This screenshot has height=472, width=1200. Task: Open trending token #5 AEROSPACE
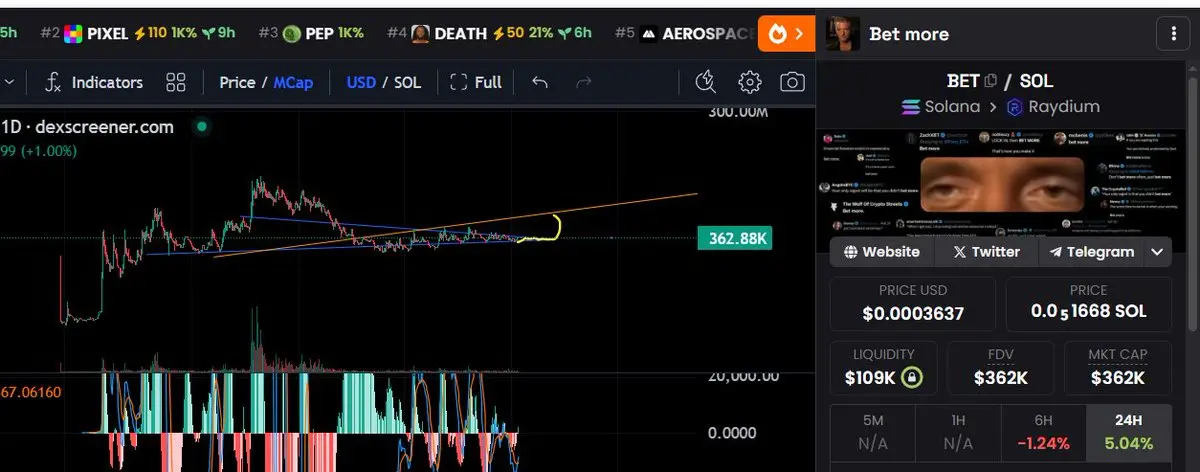tap(685, 33)
